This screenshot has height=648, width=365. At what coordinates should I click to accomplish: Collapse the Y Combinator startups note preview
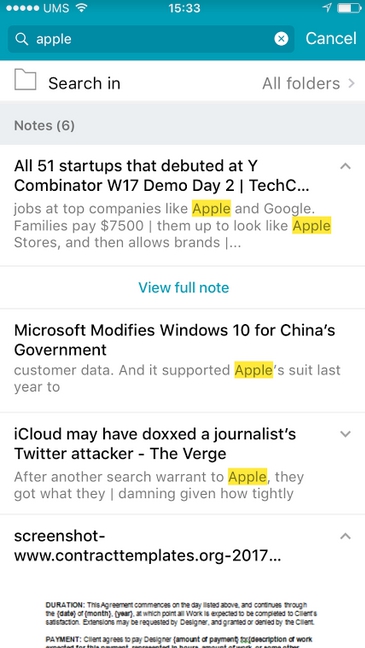(345, 166)
